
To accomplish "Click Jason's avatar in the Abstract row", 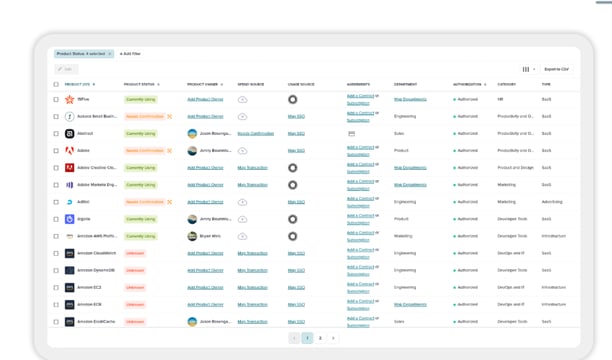I will [x=192, y=134].
